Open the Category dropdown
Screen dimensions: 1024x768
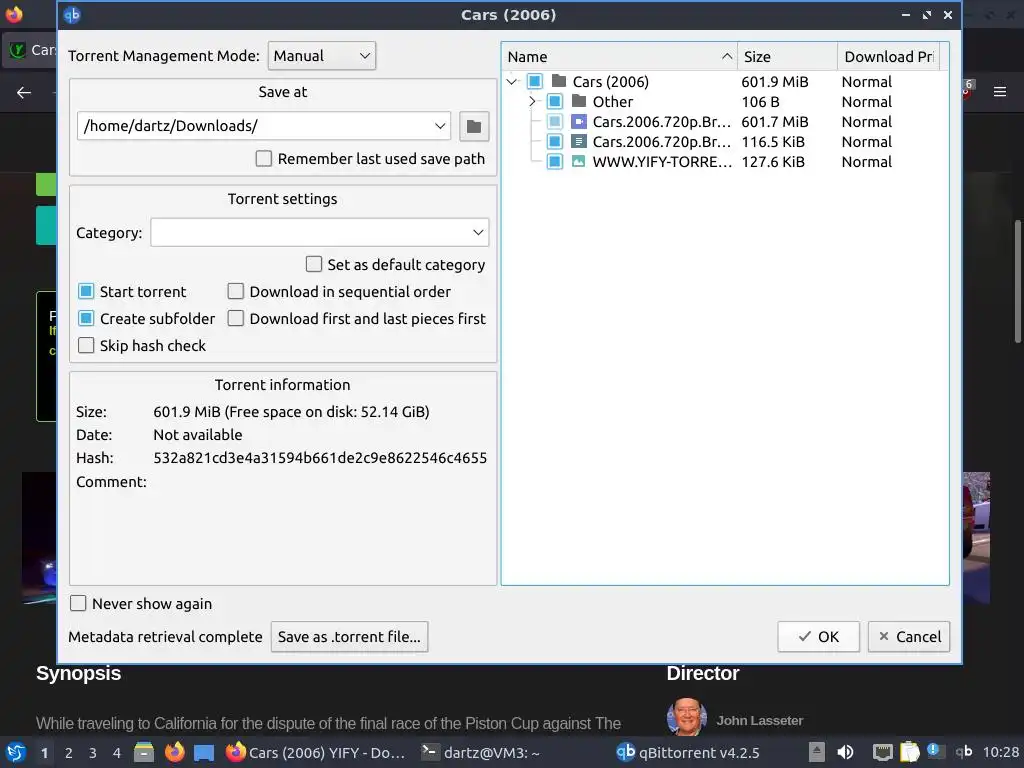click(x=319, y=232)
